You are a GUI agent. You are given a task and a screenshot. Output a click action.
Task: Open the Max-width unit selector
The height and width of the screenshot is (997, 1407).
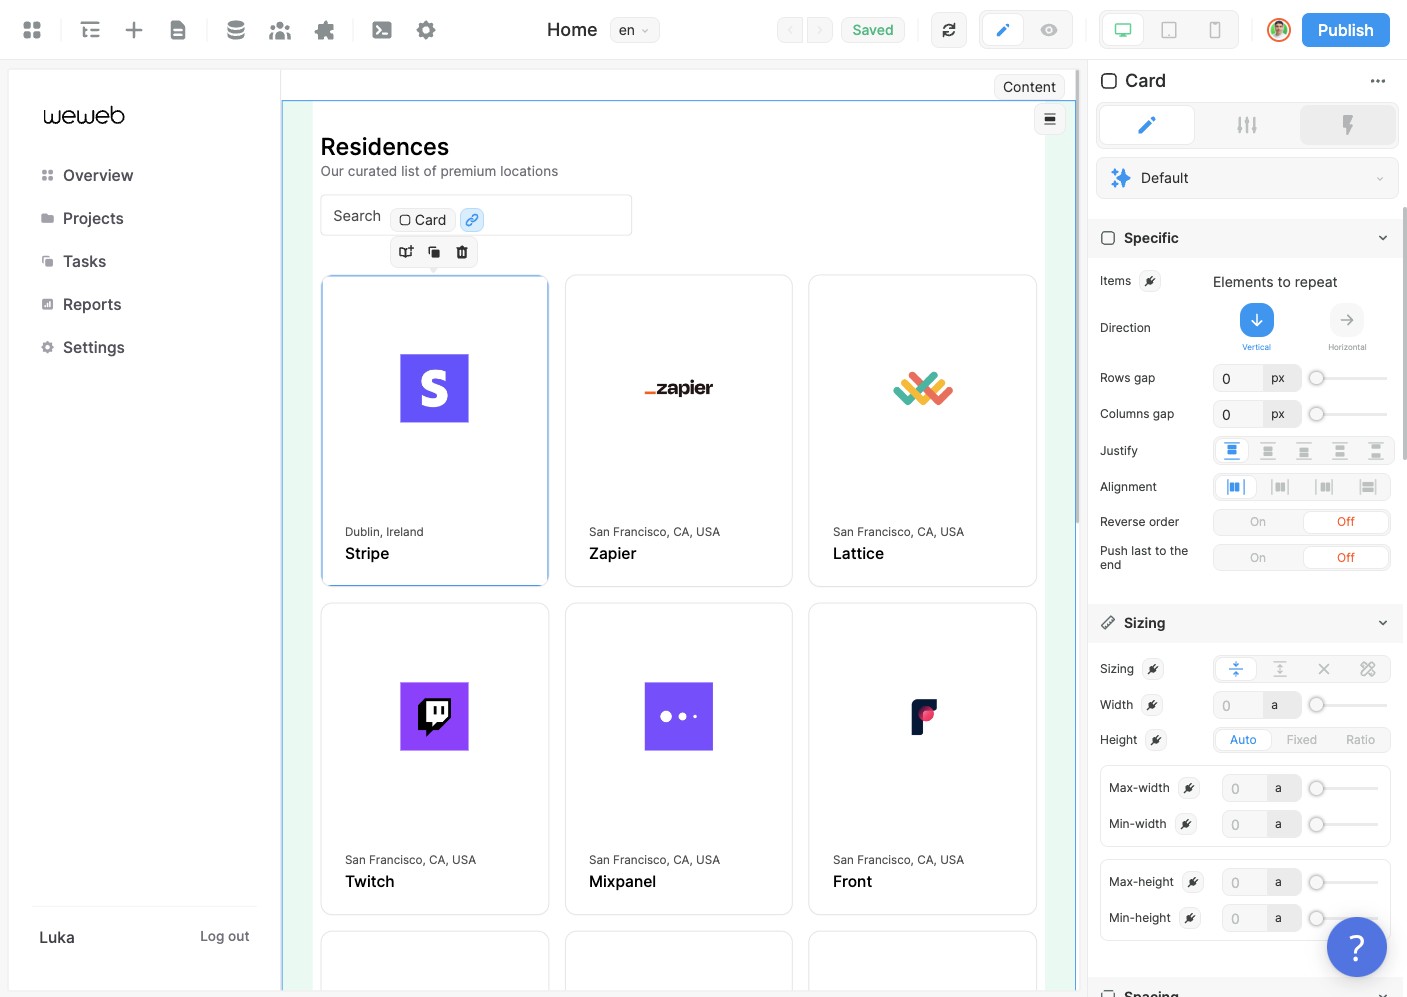(1283, 788)
